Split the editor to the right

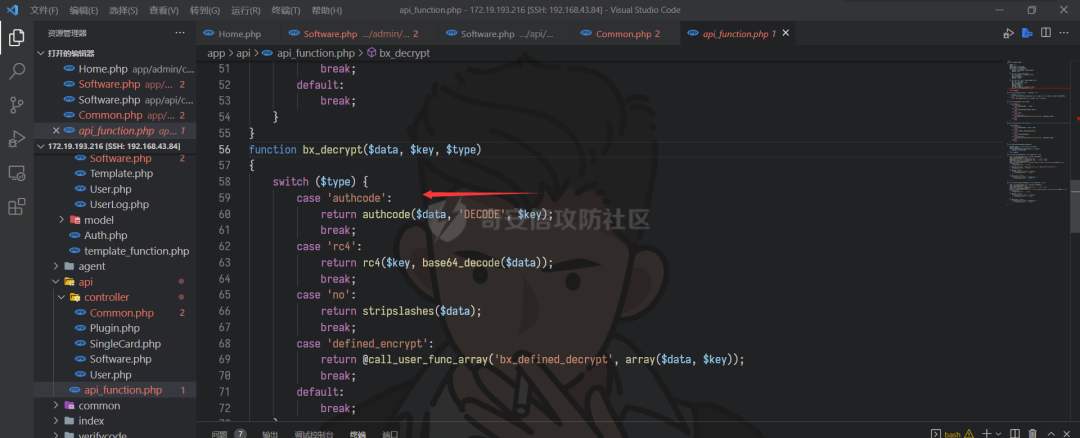pos(1046,32)
